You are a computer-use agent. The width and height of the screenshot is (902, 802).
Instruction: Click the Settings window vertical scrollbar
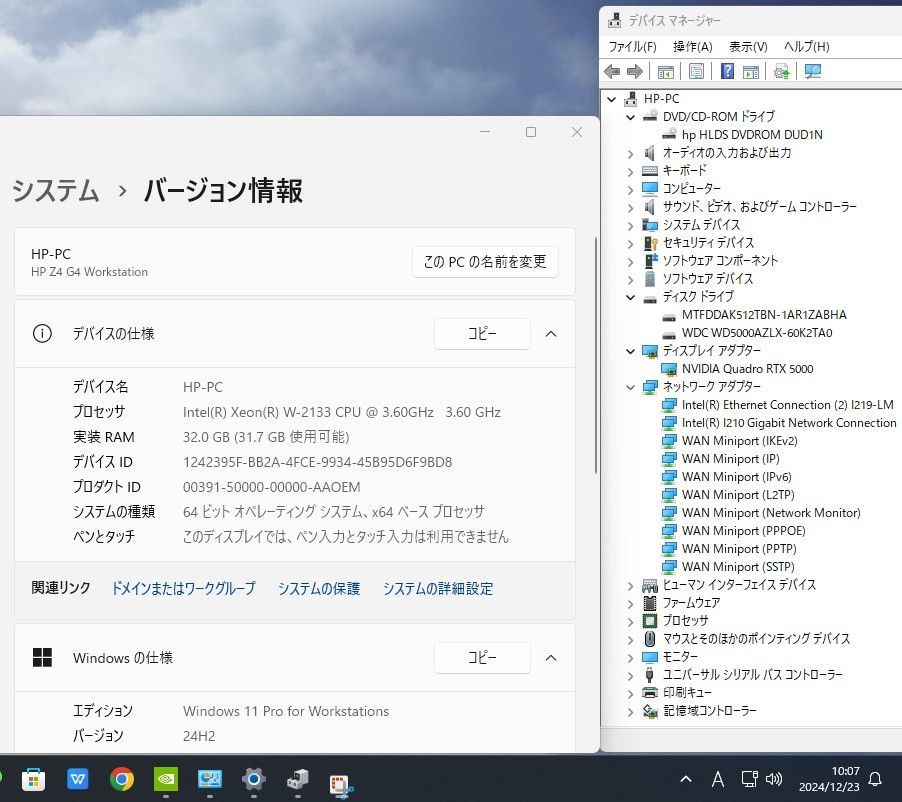pos(595,356)
